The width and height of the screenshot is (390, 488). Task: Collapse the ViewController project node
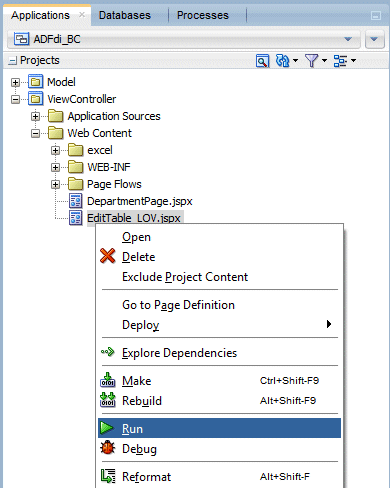click(15, 99)
